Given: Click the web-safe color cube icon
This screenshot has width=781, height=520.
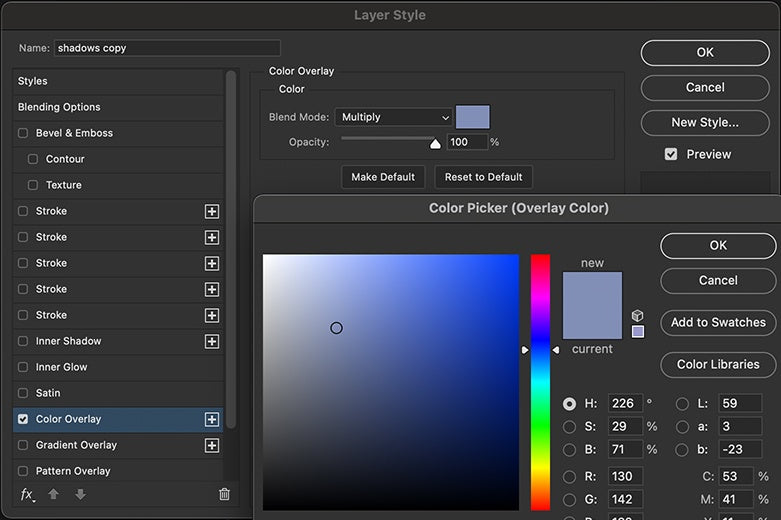Looking at the screenshot, I should [x=638, y=315].
